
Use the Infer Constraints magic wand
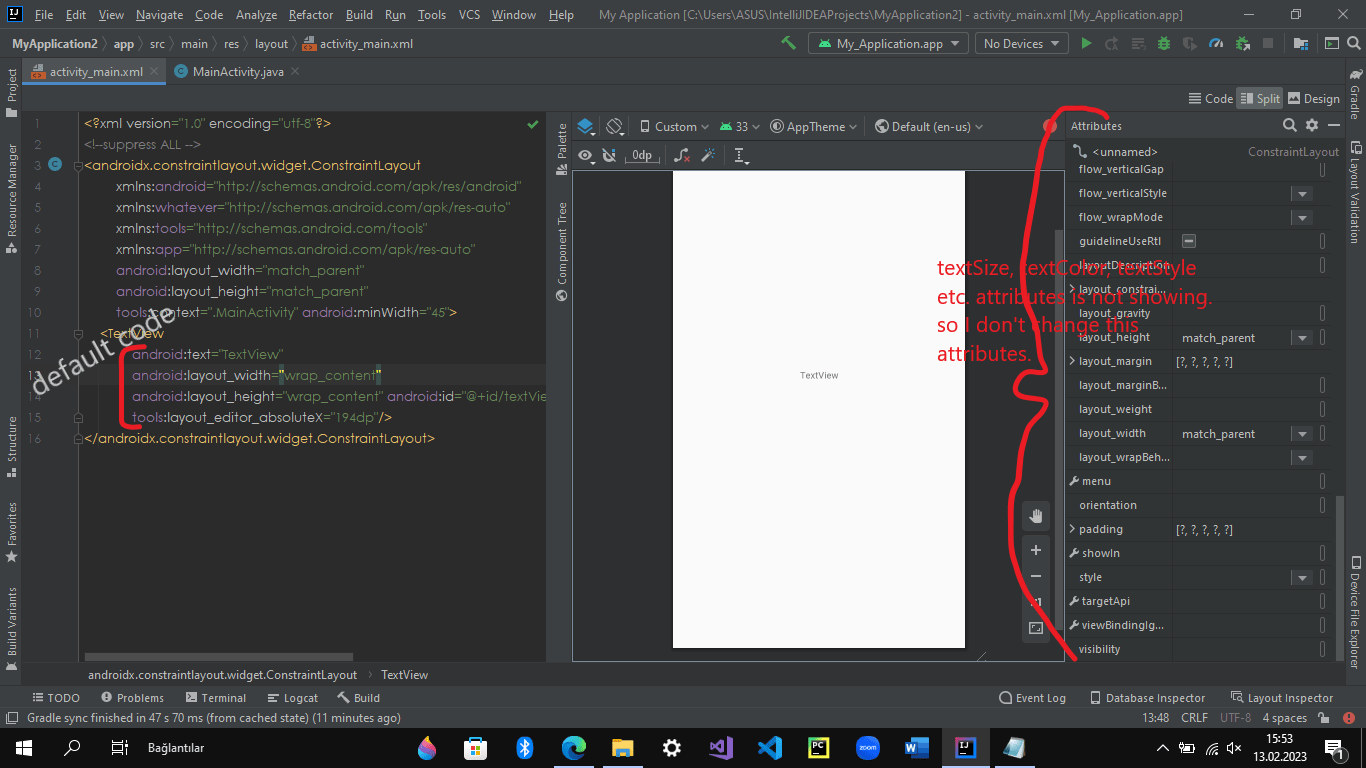[710, 156]
